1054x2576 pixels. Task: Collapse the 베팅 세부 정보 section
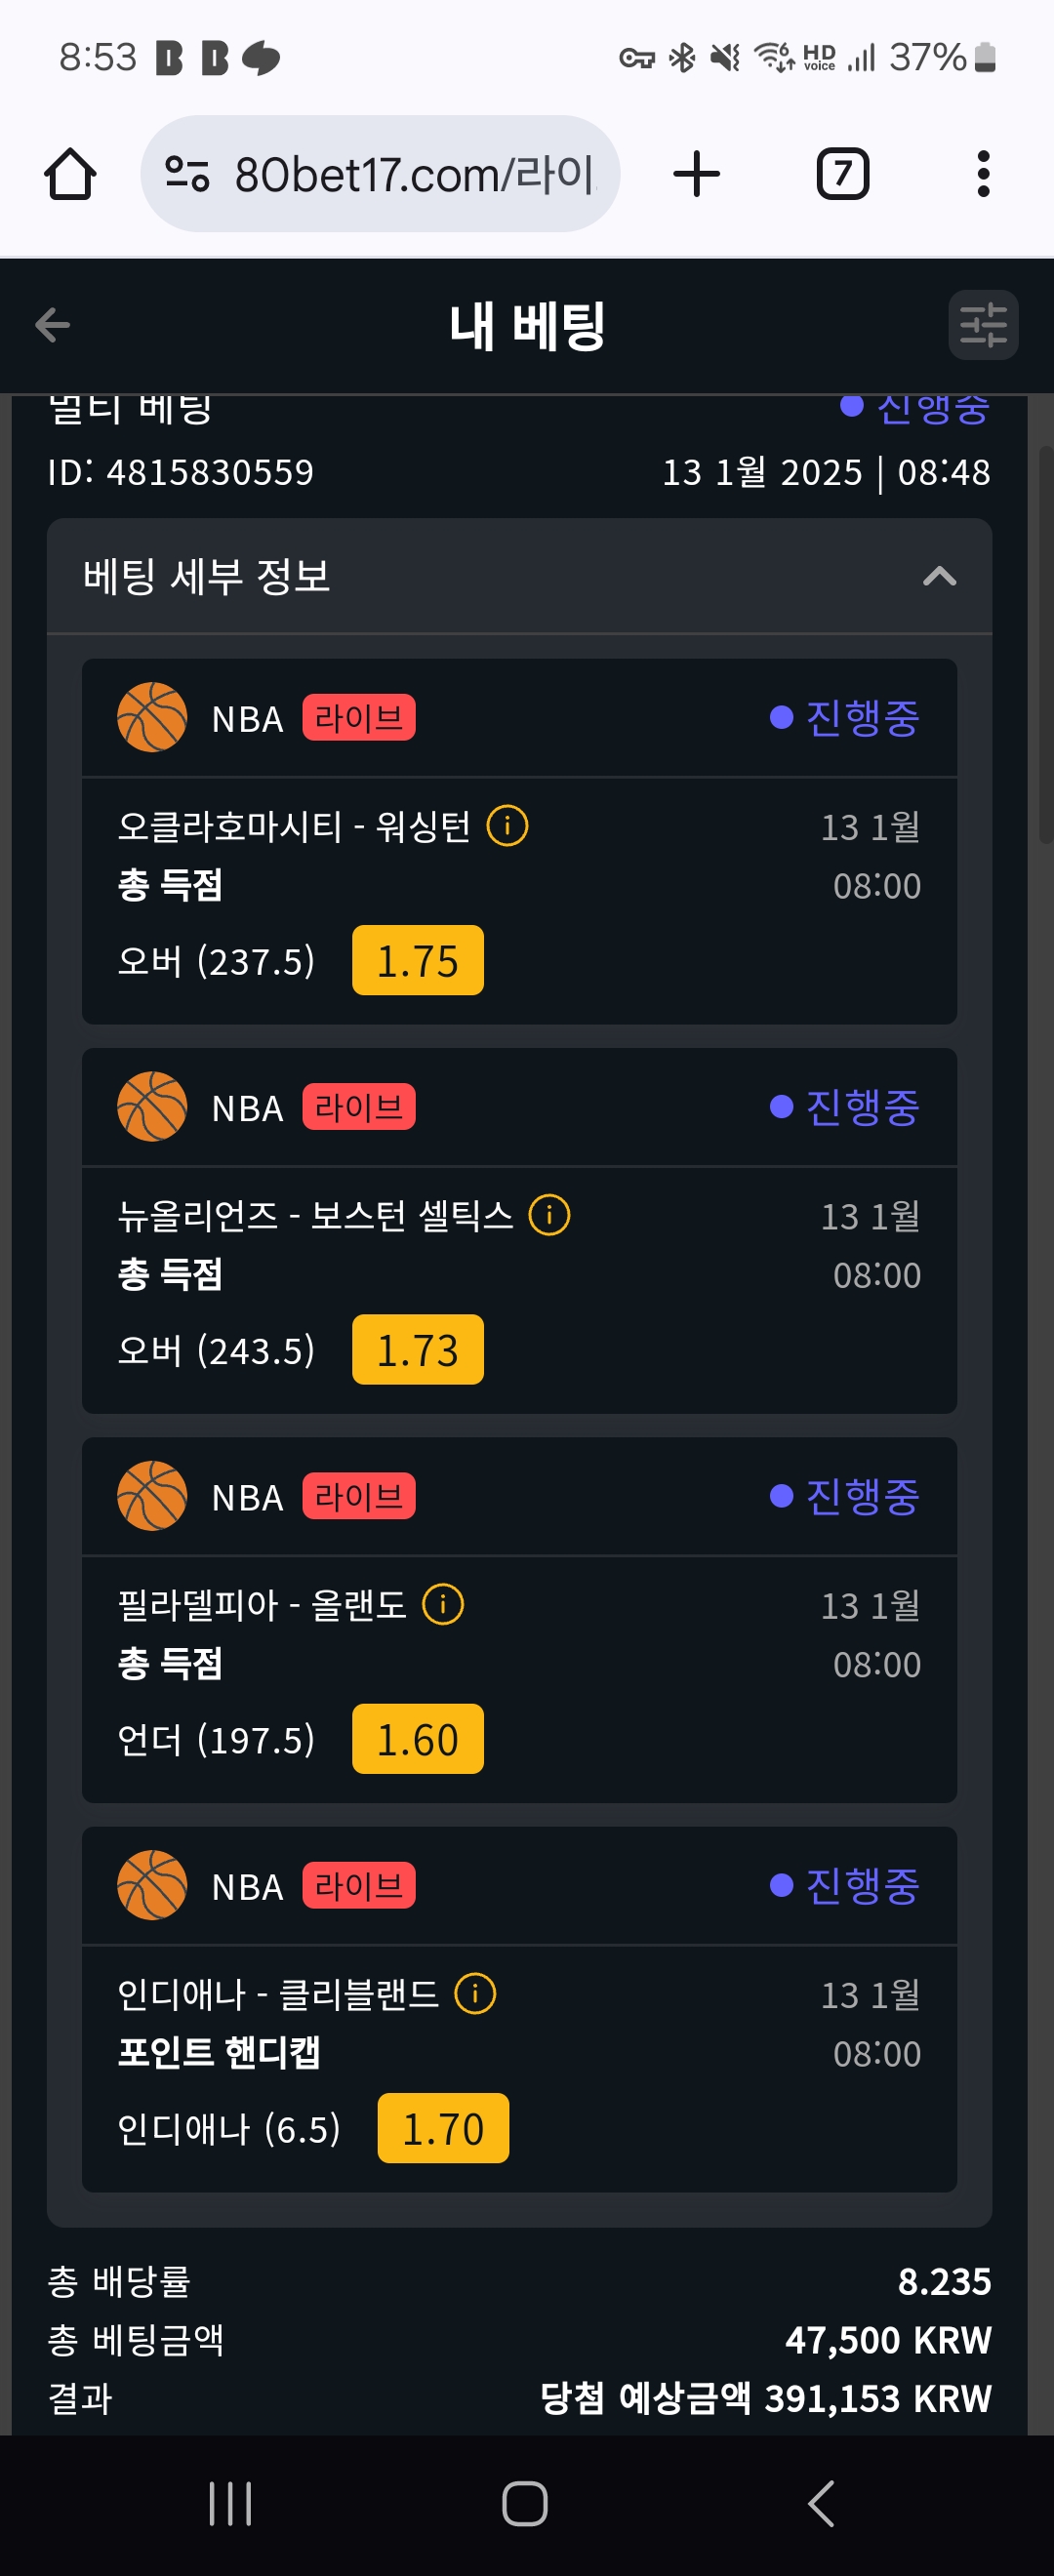click(x=939, y=576)
